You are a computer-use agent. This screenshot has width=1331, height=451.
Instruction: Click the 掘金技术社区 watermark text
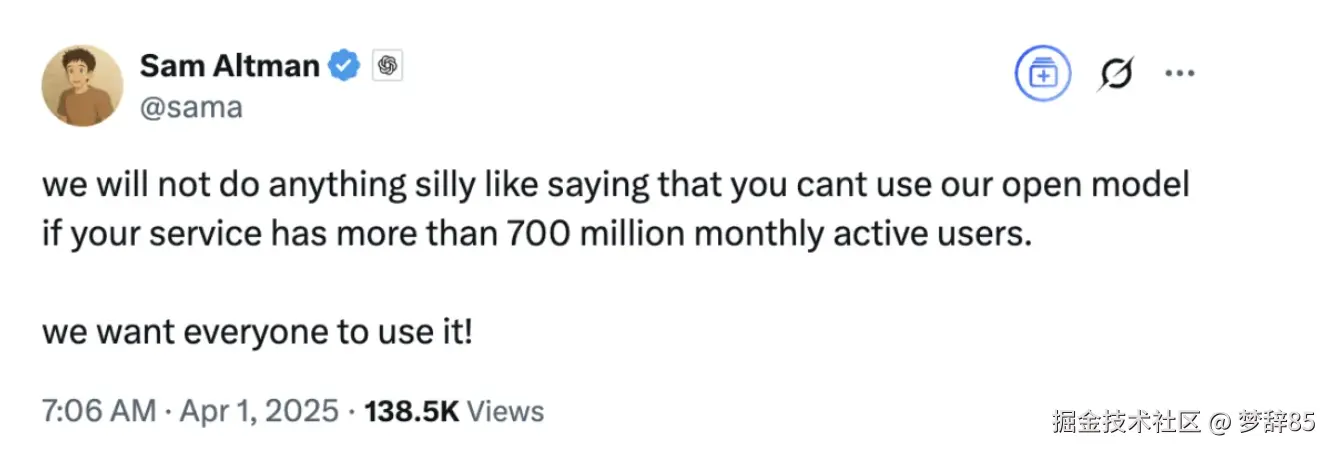point(1125,422)
